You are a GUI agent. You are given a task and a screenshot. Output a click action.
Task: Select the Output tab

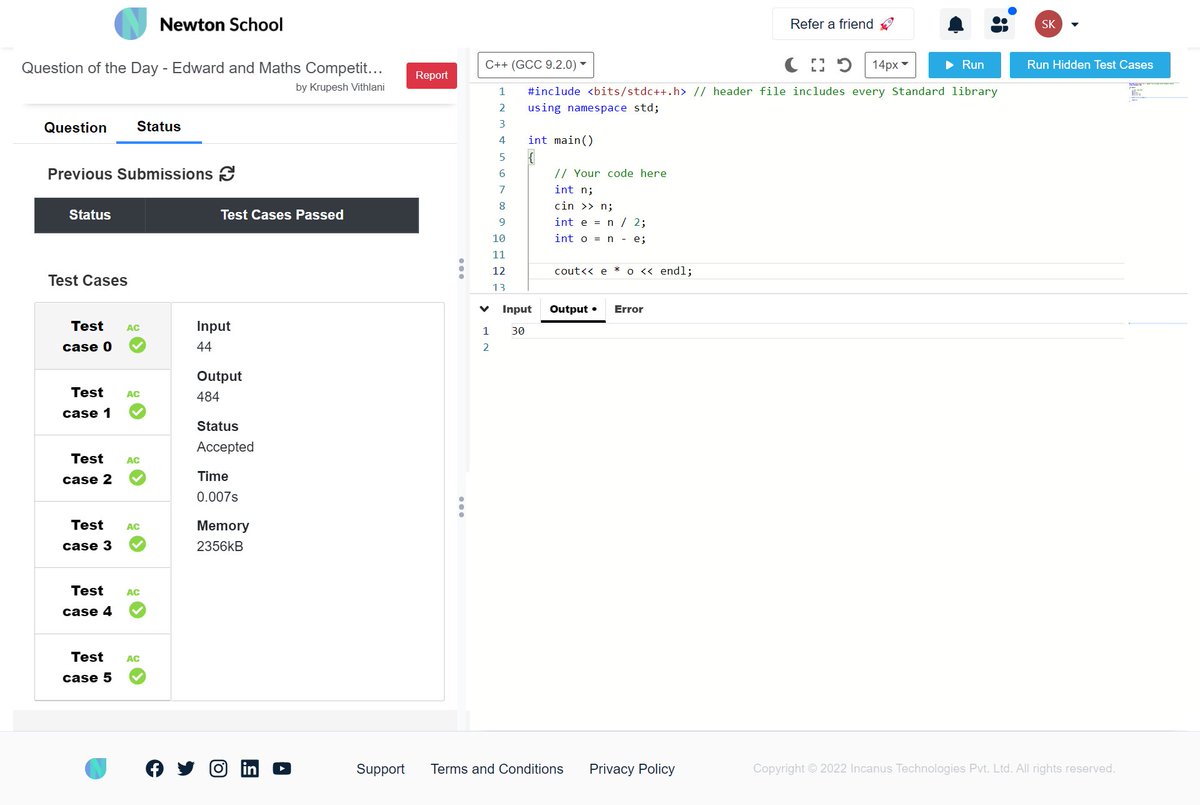(x=573, y=309)
